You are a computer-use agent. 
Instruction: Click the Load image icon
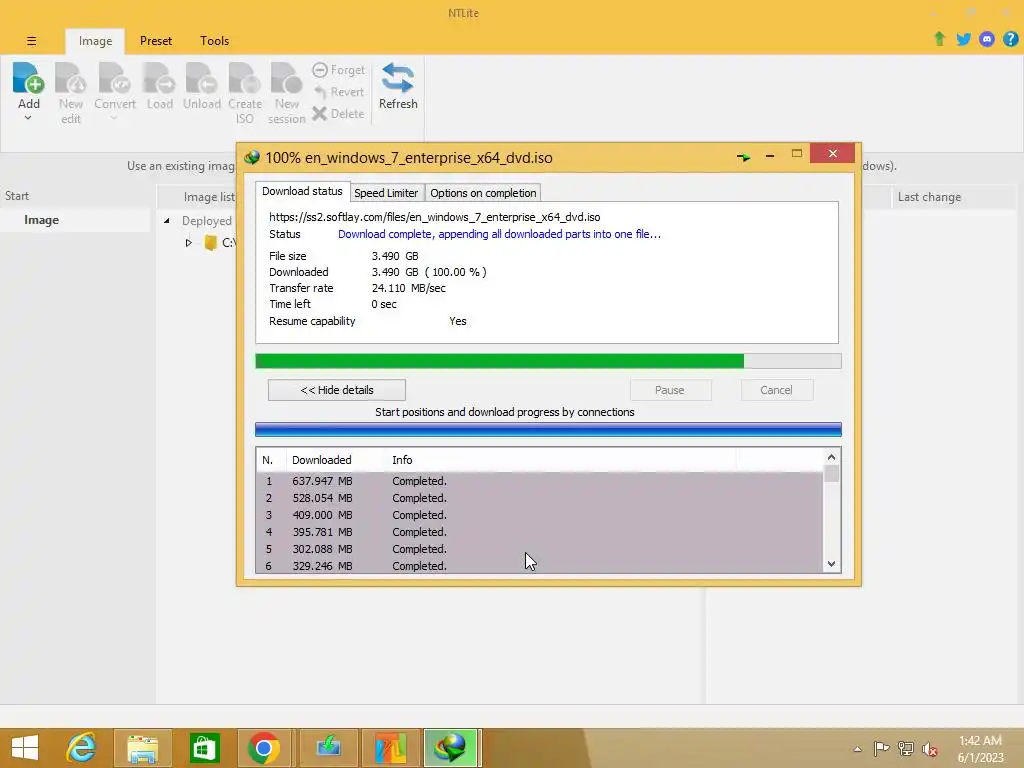pyautogui.click(x=159, y=78)
